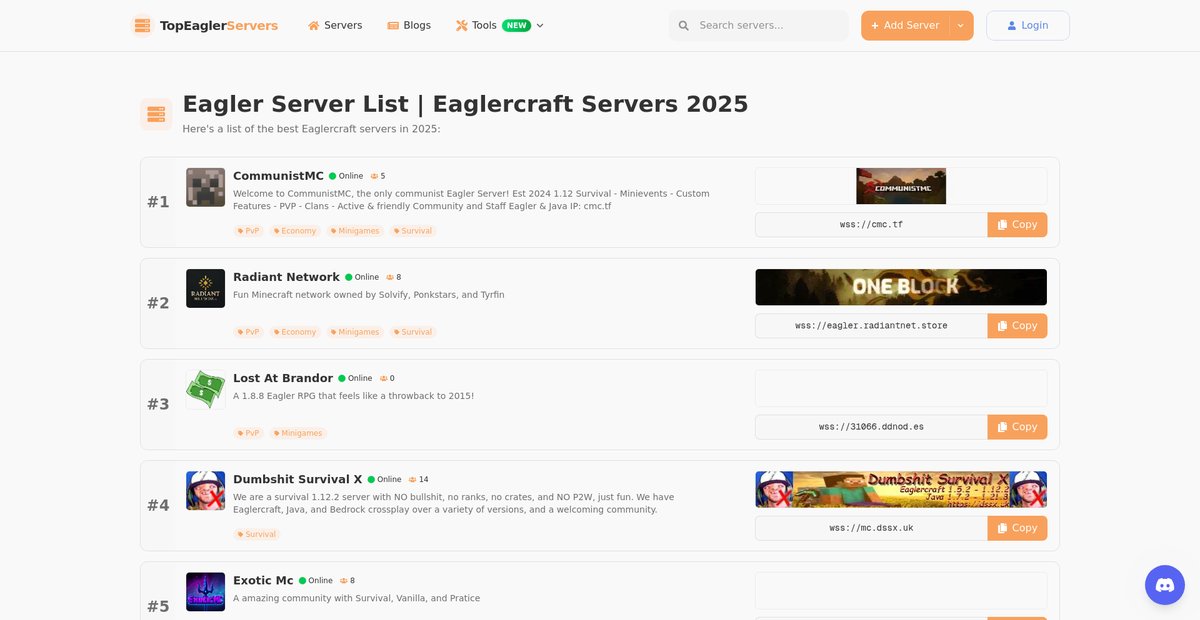Image resolution: width=1200 pixels, height=620 pixels.
Task: Click the Dumbshit Survival X banner image
Action: tap(901, 489)
